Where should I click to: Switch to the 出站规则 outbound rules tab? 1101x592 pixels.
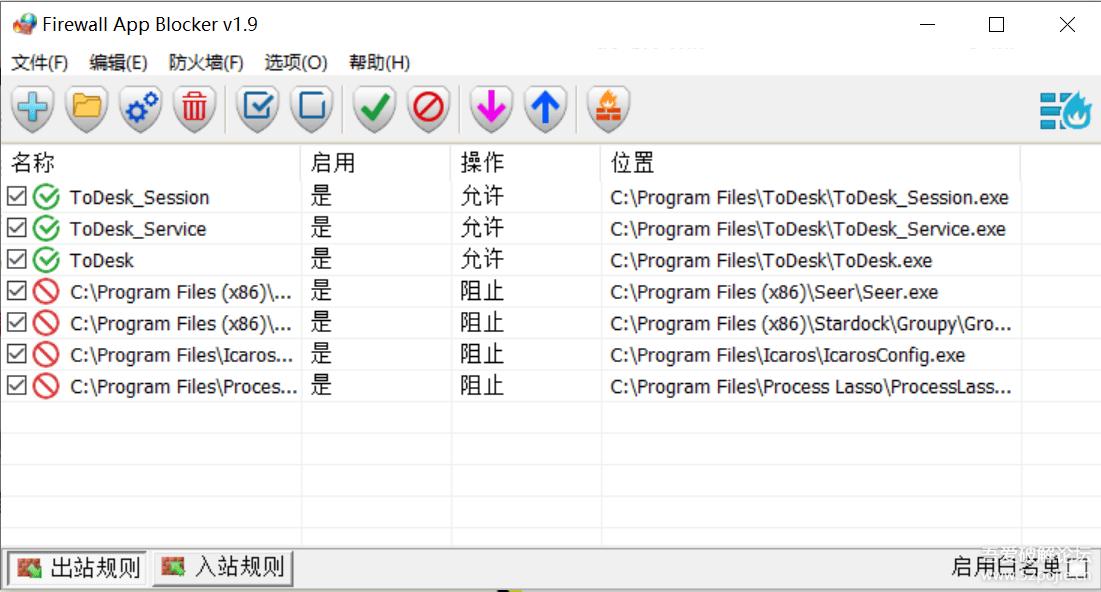point(77,567)
